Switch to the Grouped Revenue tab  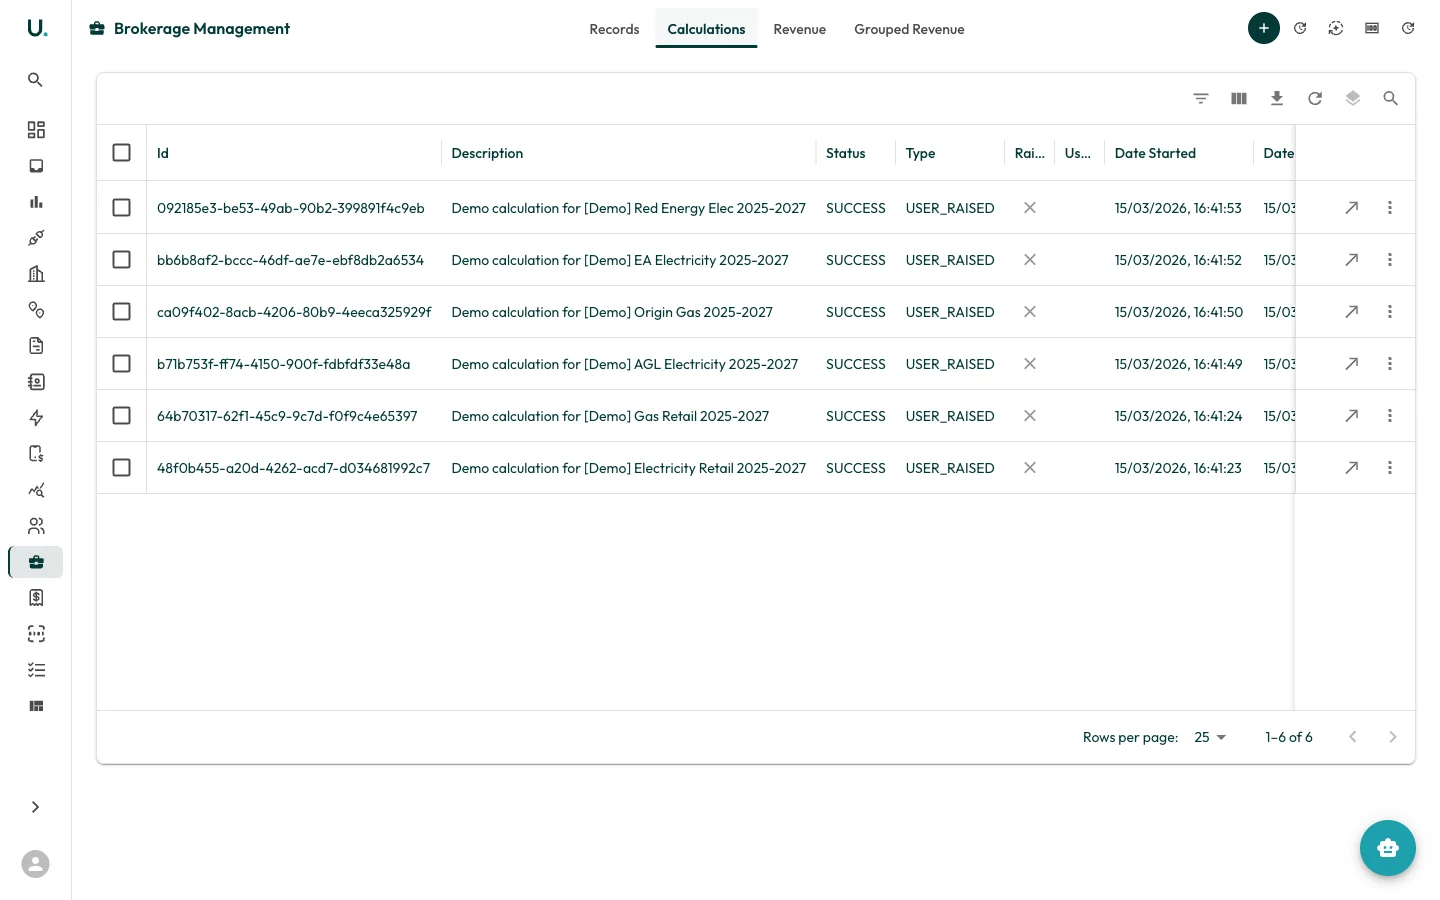[x=909, y=29]
